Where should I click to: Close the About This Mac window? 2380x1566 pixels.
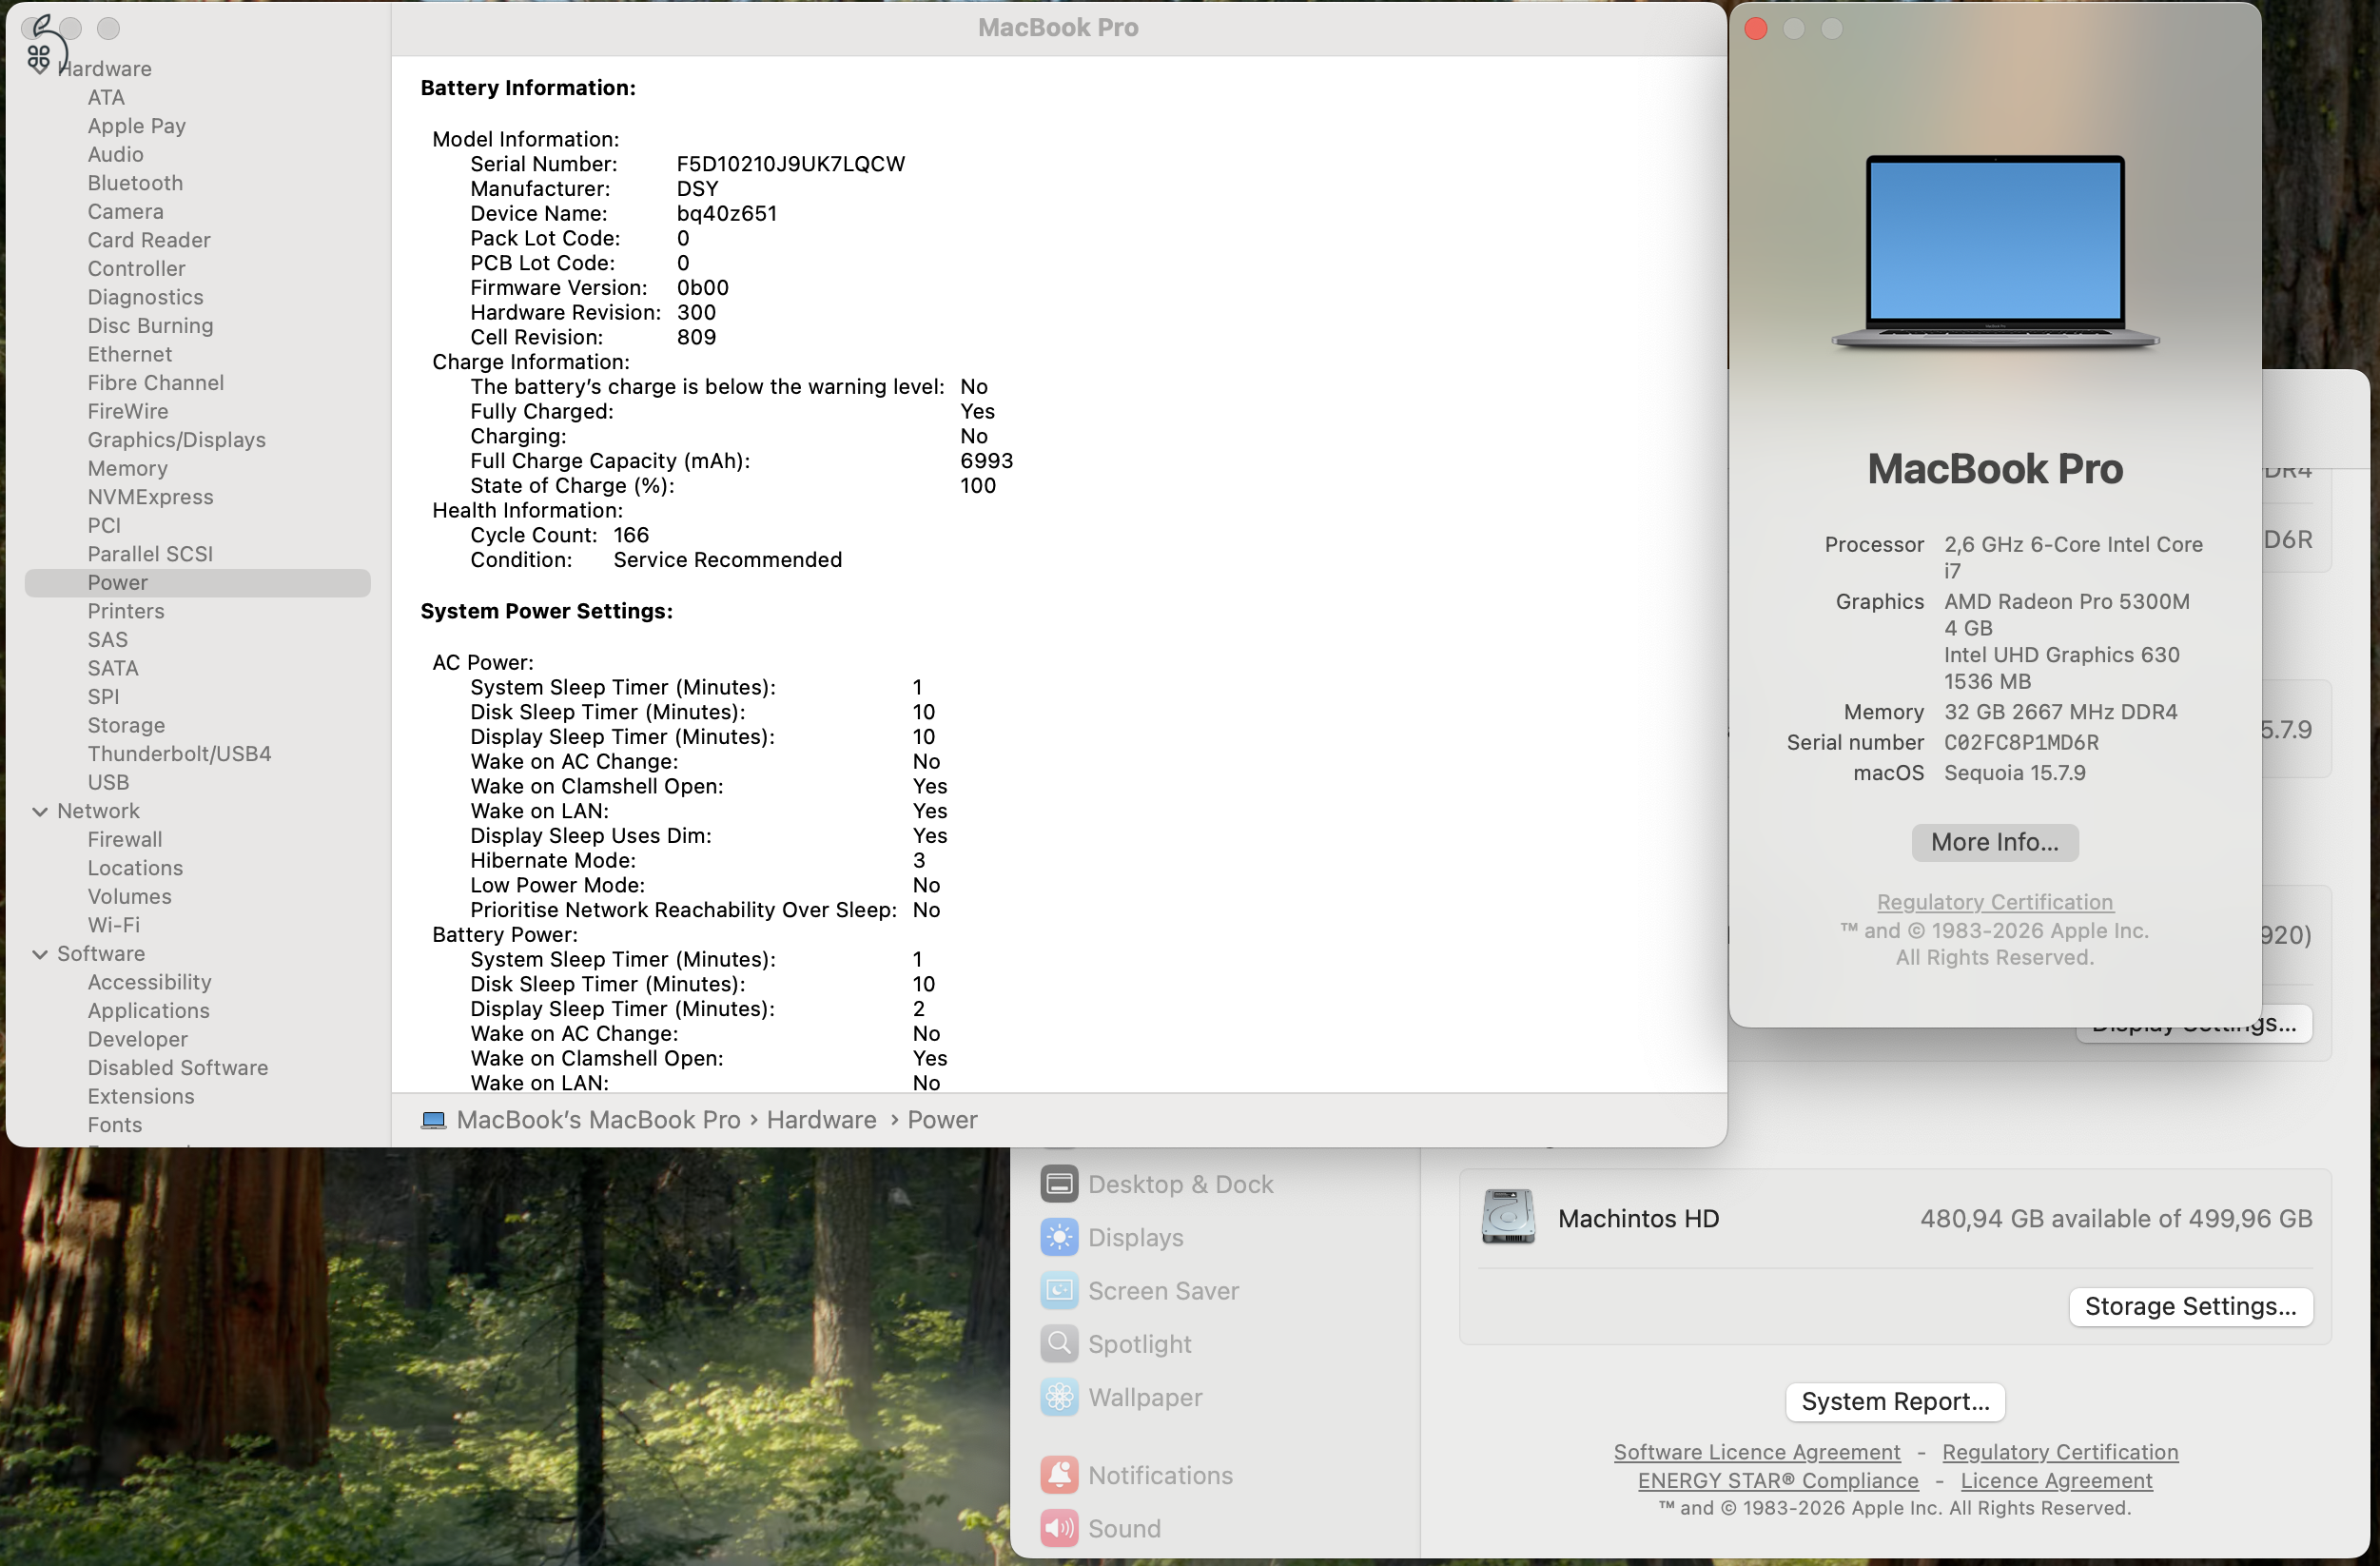(x=1755, y=28)
